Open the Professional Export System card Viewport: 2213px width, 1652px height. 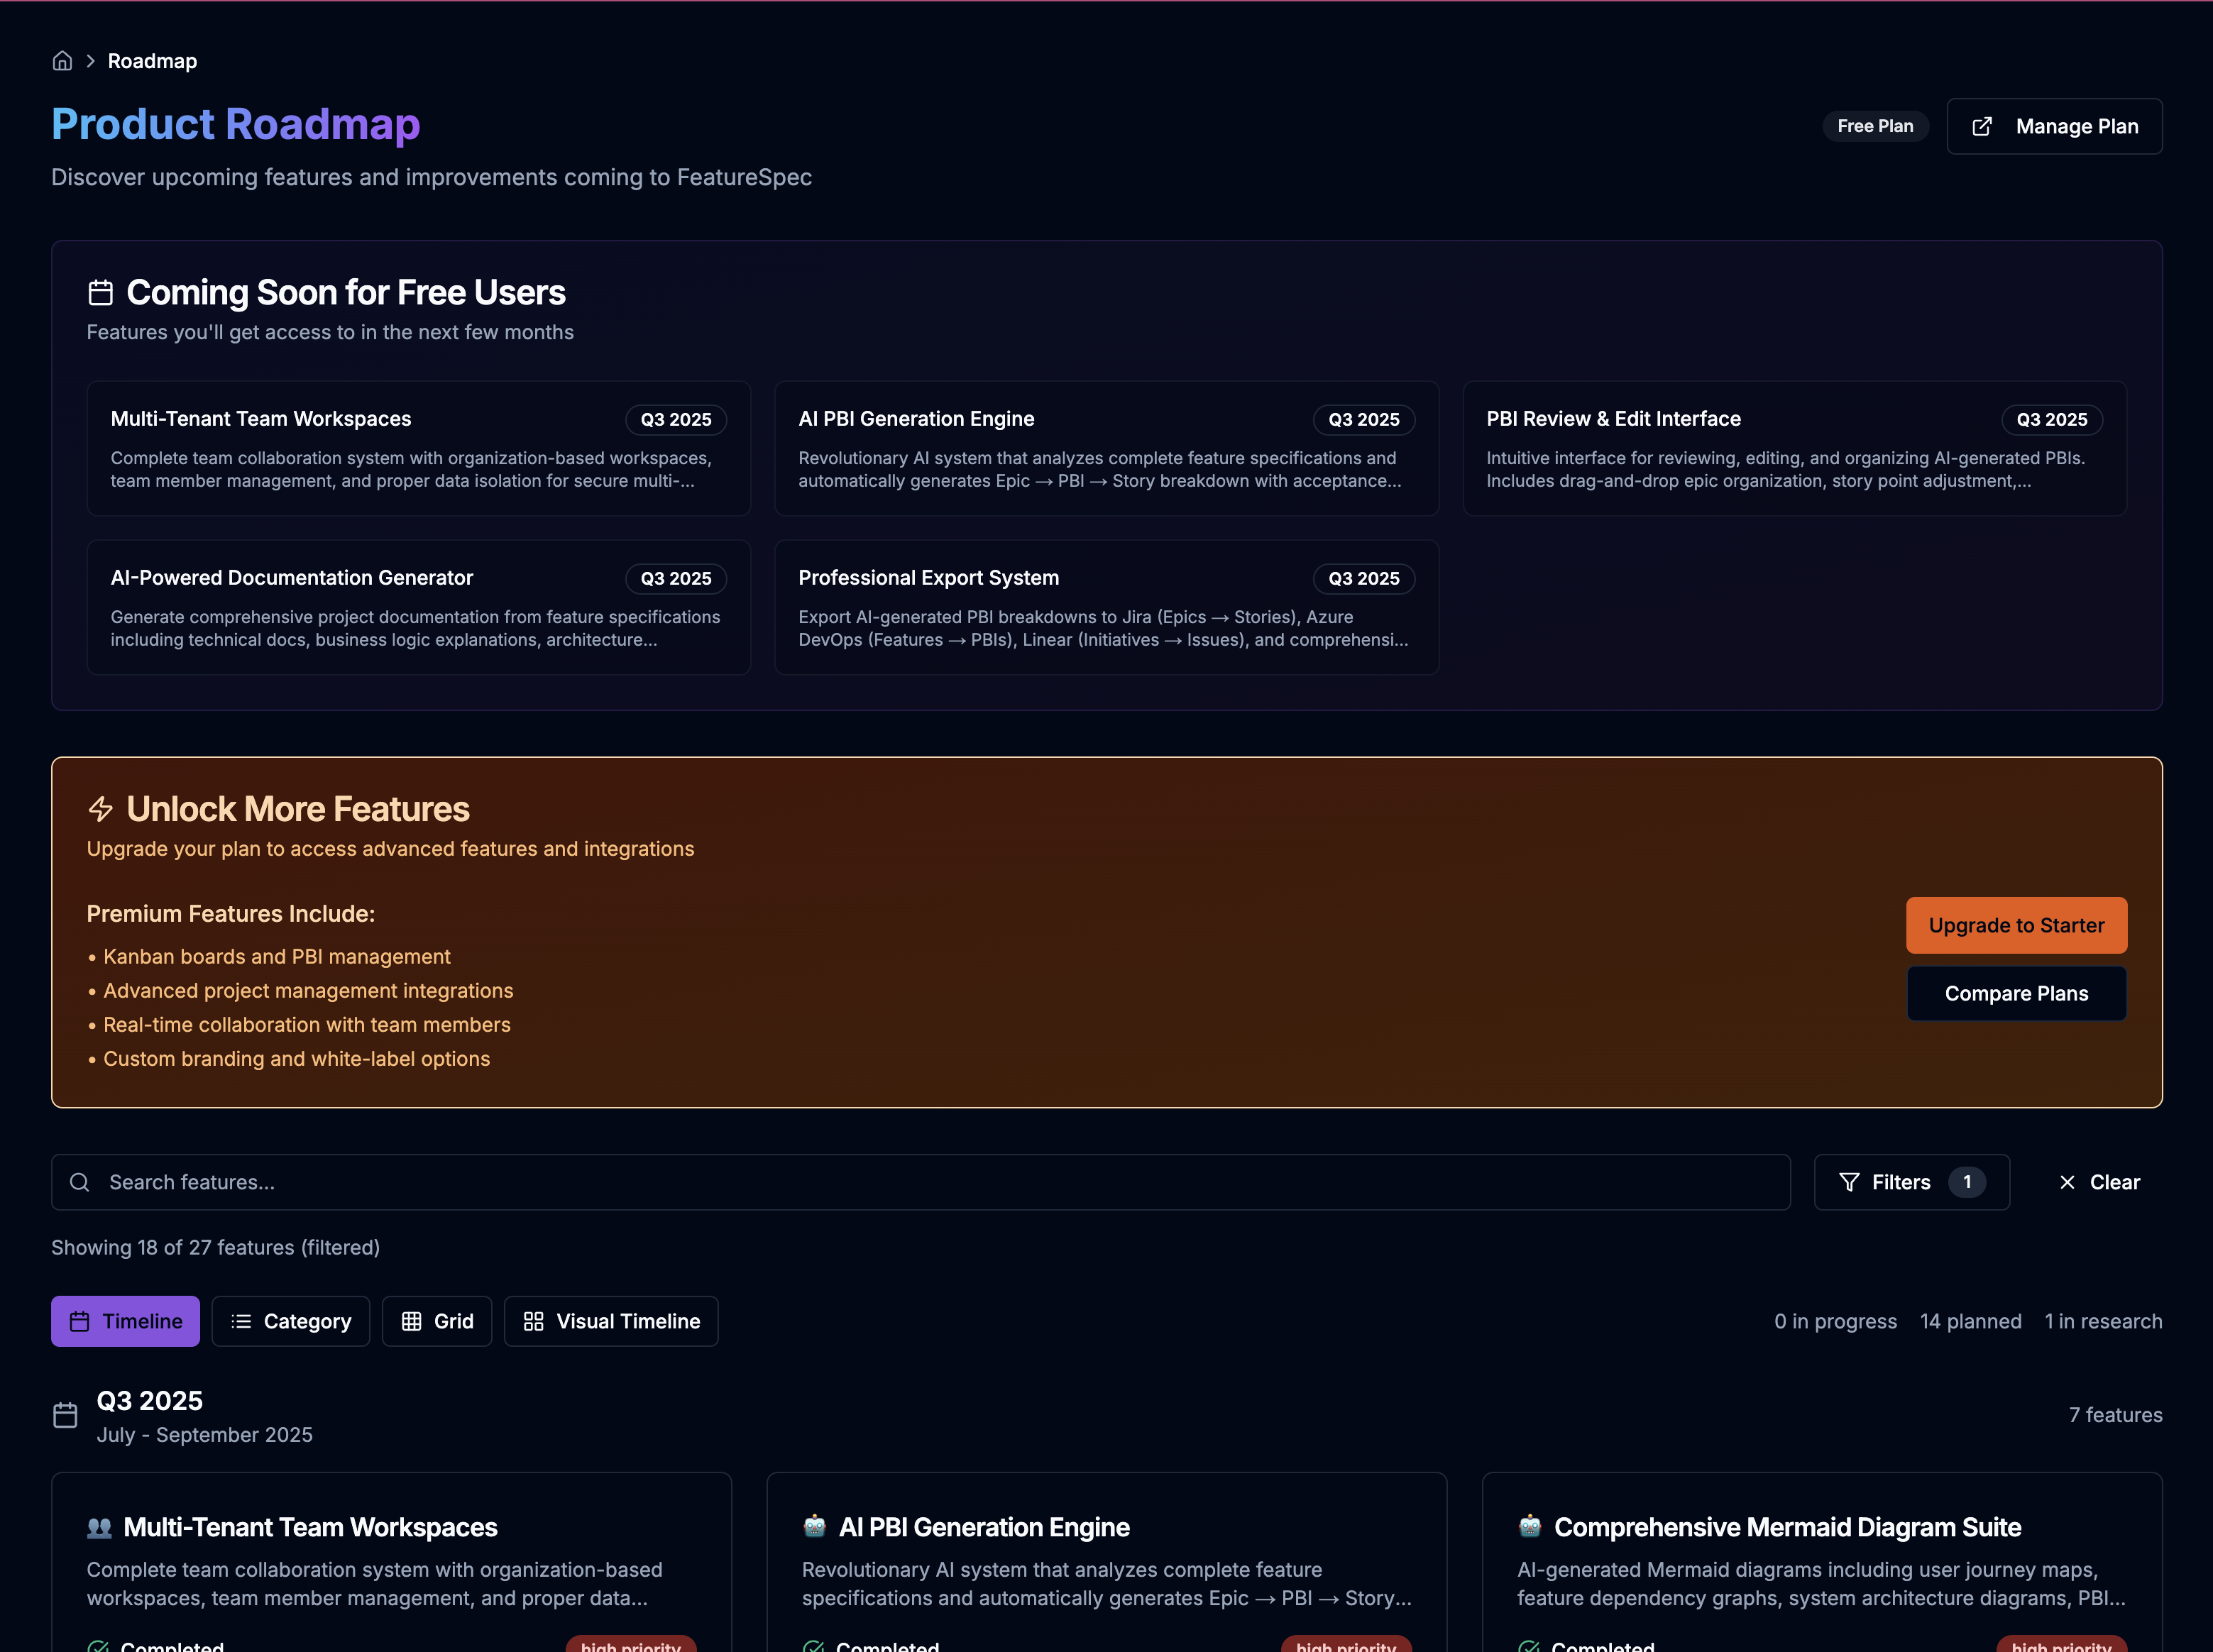coord(1106,608)
